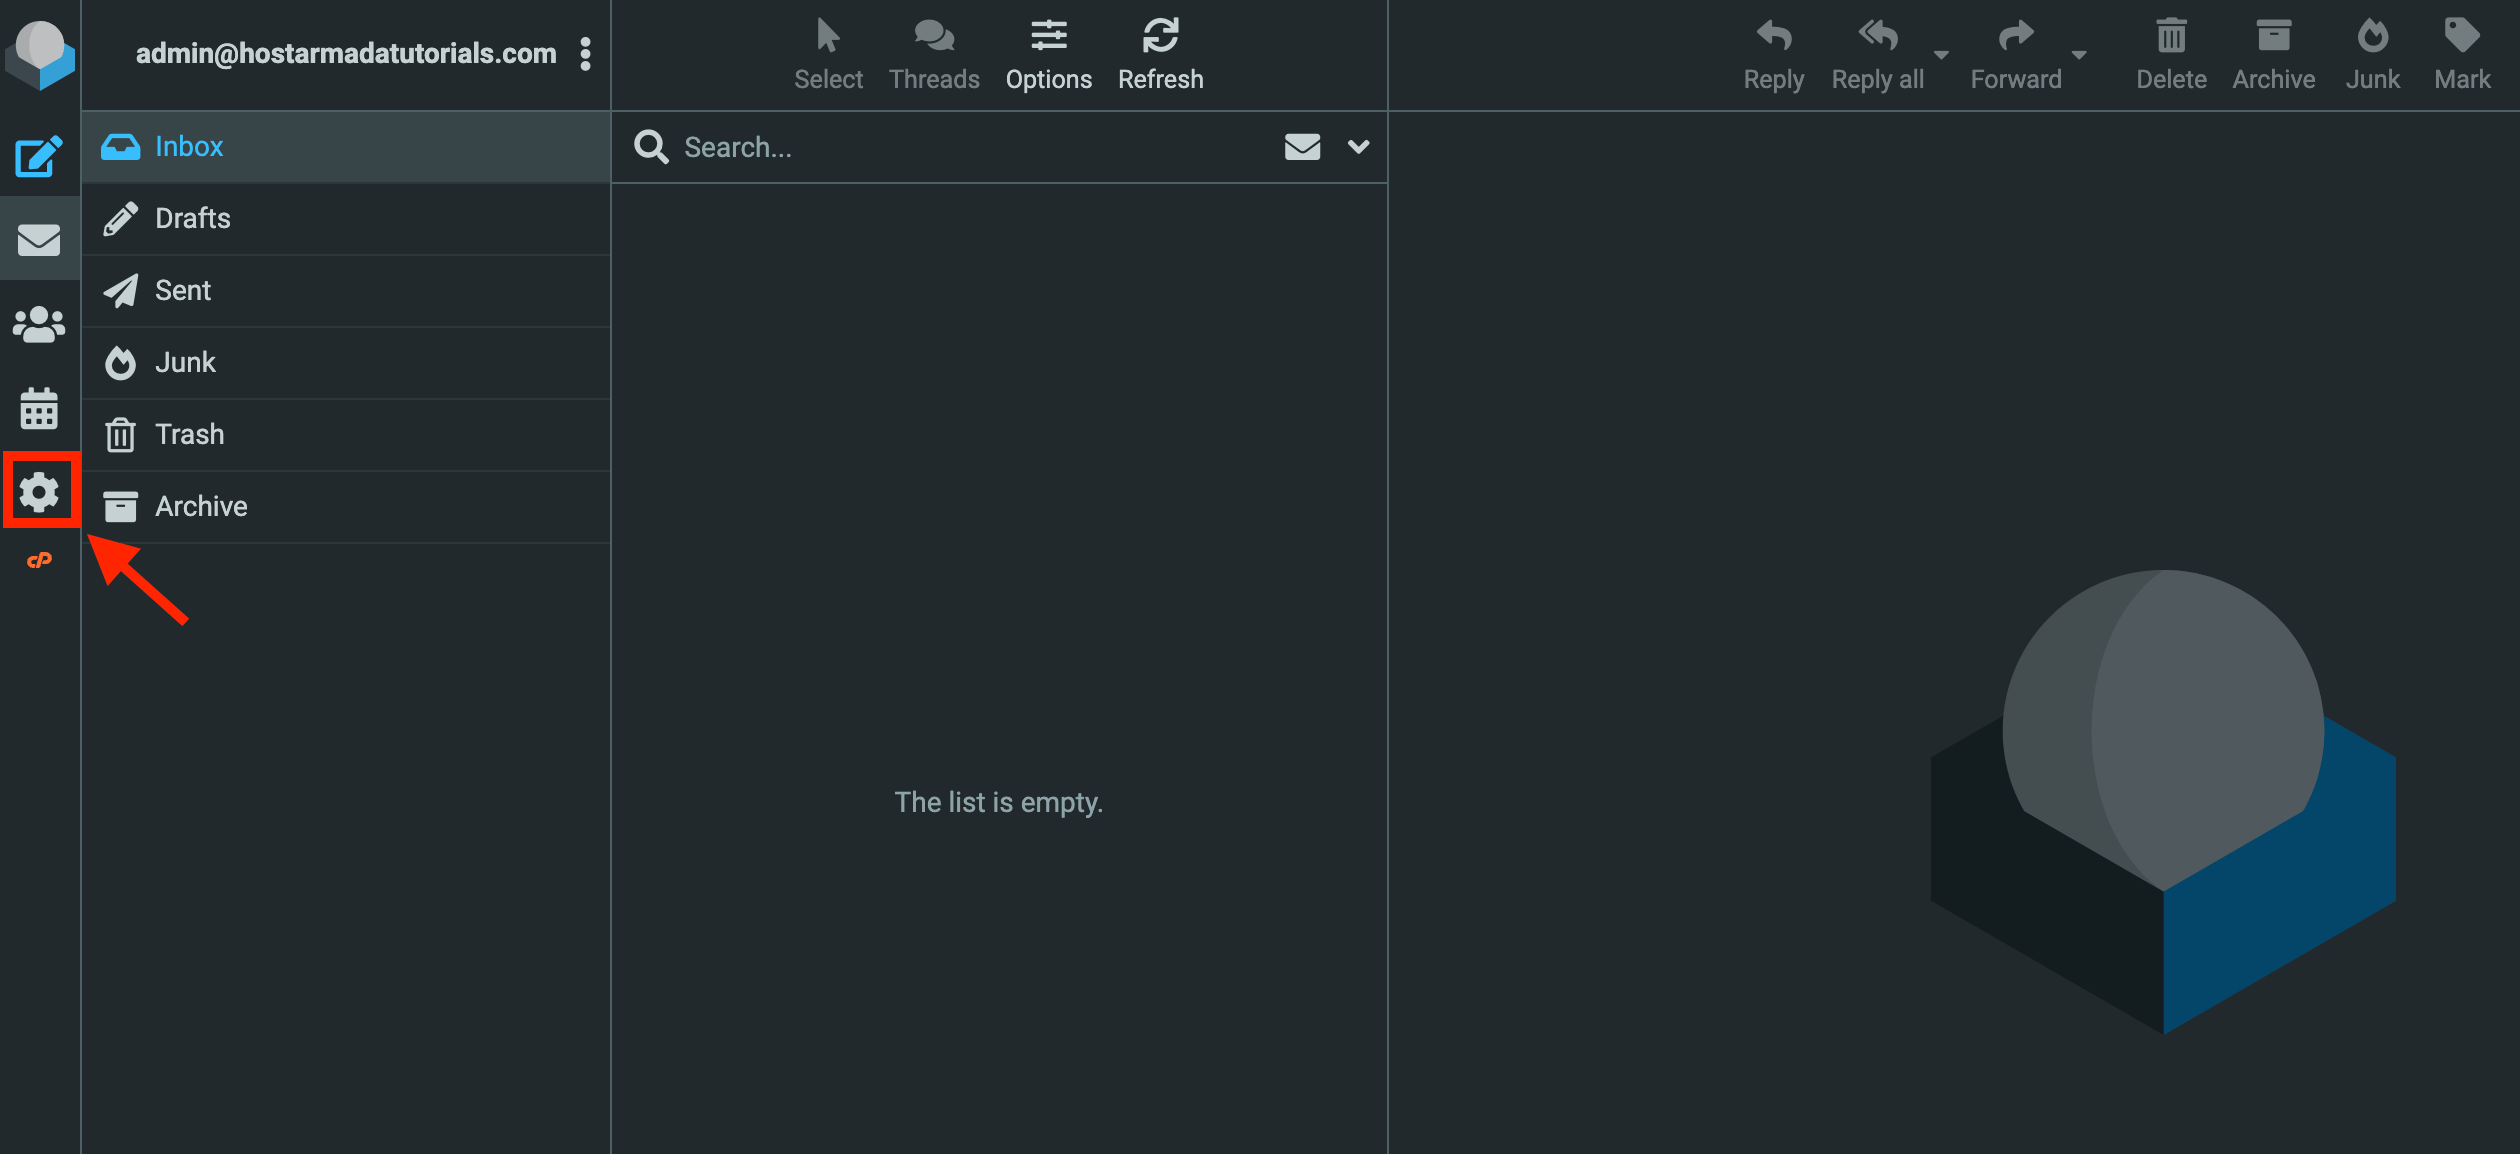Click the Forward button
2520x1154 pixels.
click(2016, 55)
